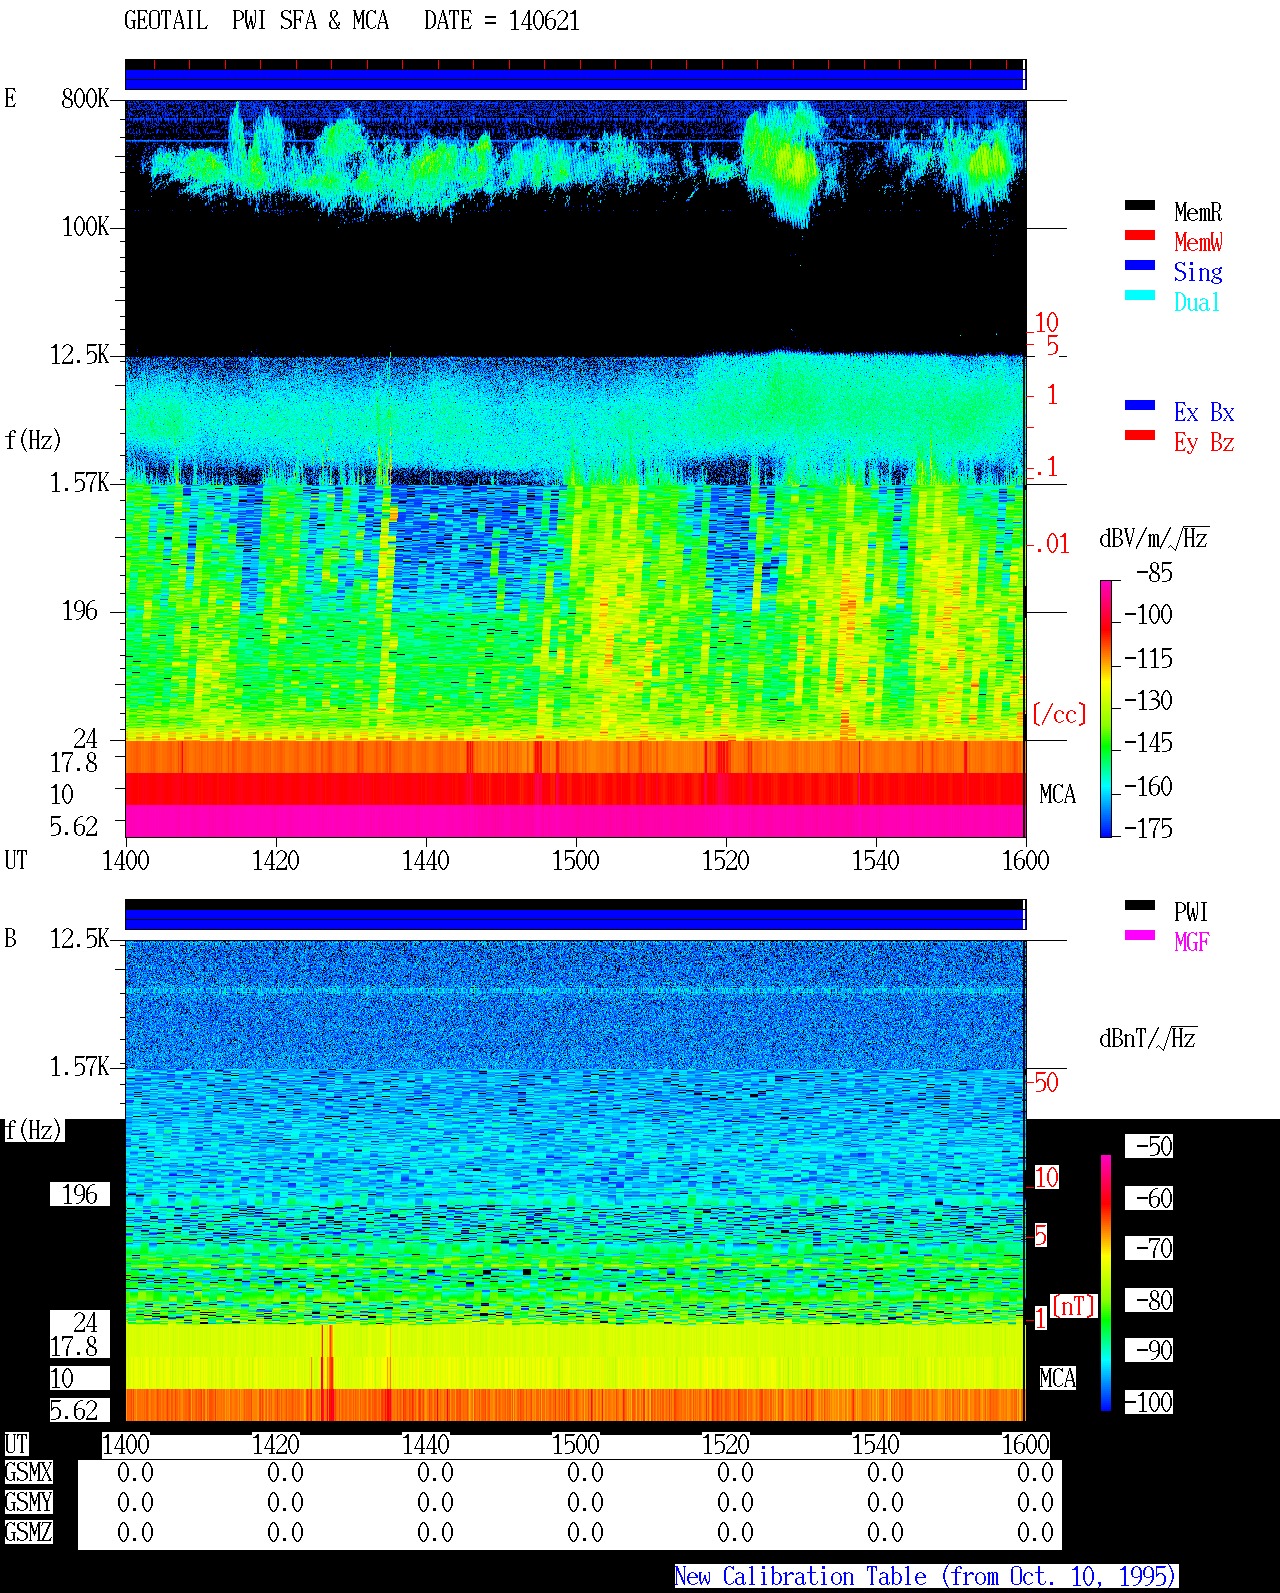
Task: Click the dBnT magnetic field color scale bar
Action: 1106,1283
